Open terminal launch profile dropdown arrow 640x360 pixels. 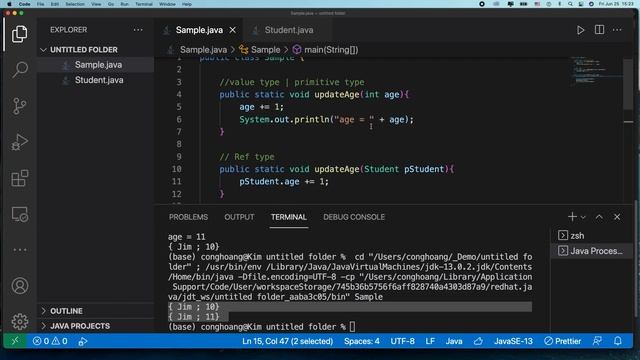[583, 217]
